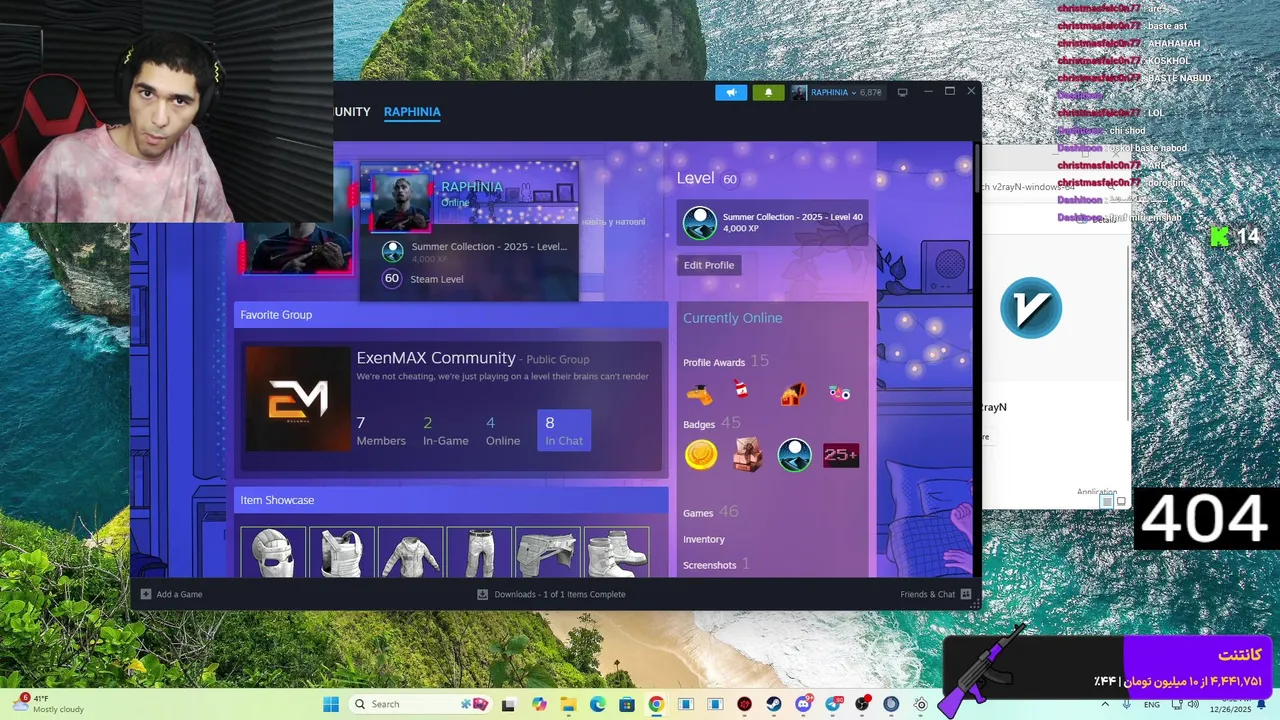Viewport: 1280px width, 720px height.
Task: View the 2 In-Game count
Action: click(445, 431)
